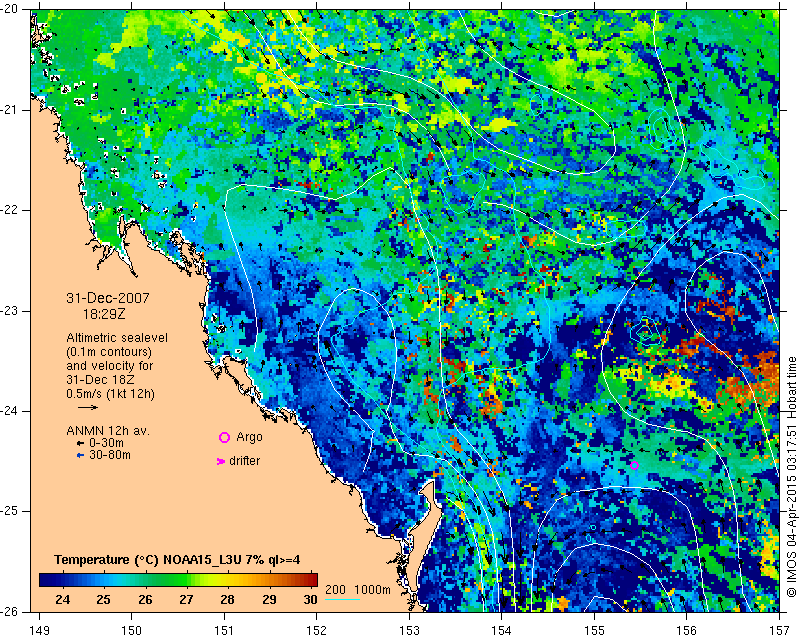This screenshot has width=800, height=640.
Task: Click the '(0.1m contours)' text
Action: (109, 352)
